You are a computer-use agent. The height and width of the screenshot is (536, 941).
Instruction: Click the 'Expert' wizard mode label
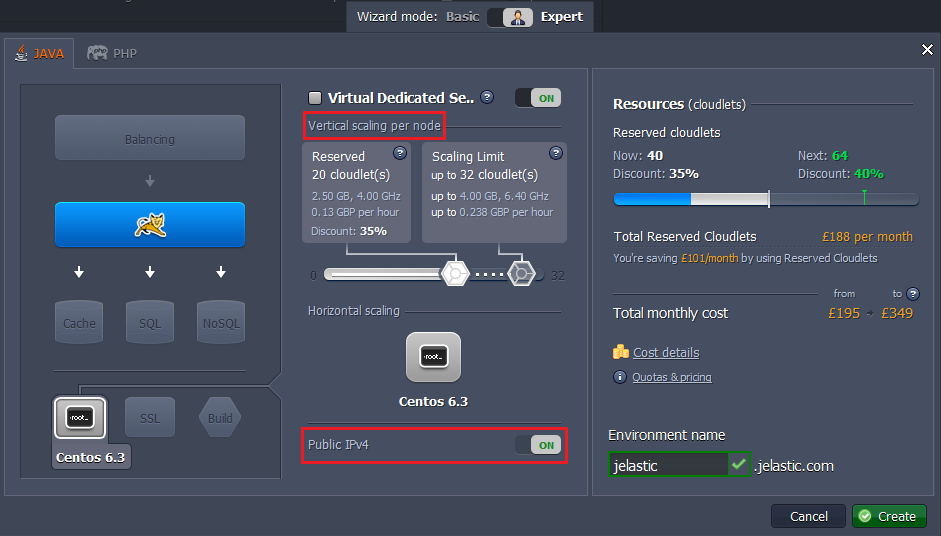point(562,17)
